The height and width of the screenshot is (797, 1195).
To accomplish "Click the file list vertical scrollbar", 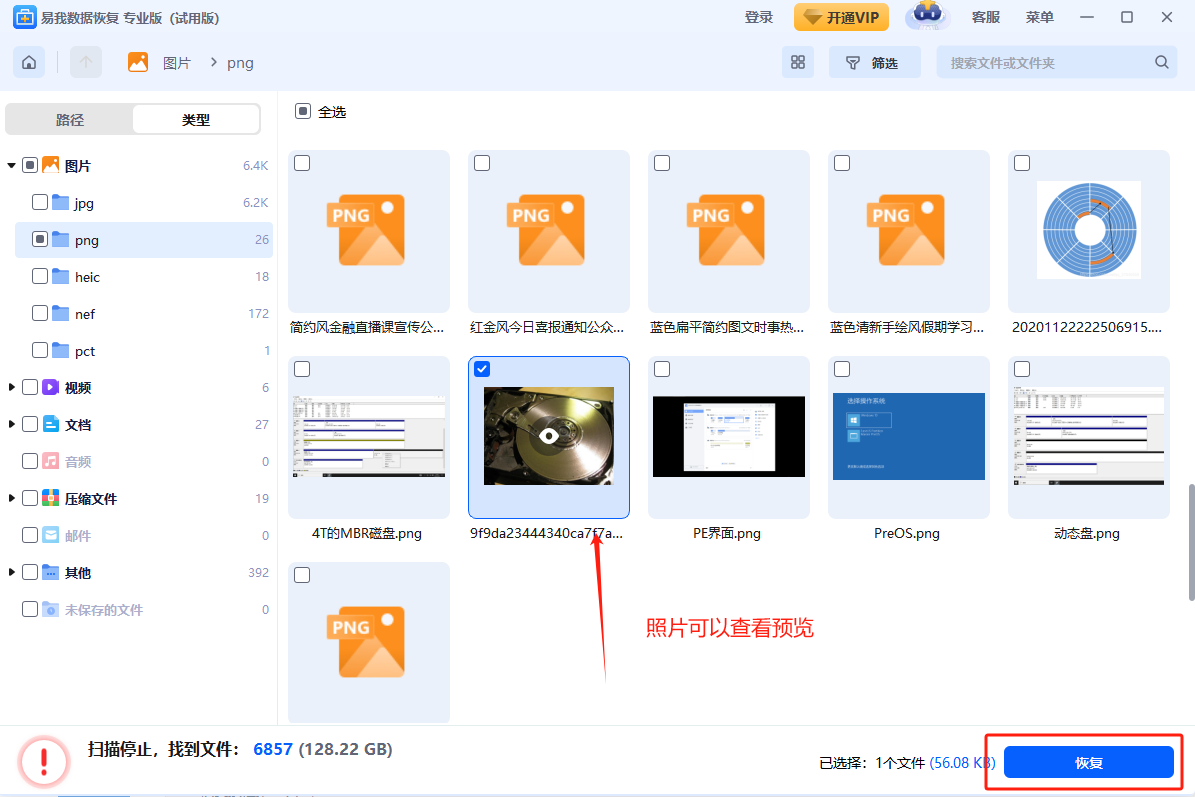I will [x=1190, y=542].
